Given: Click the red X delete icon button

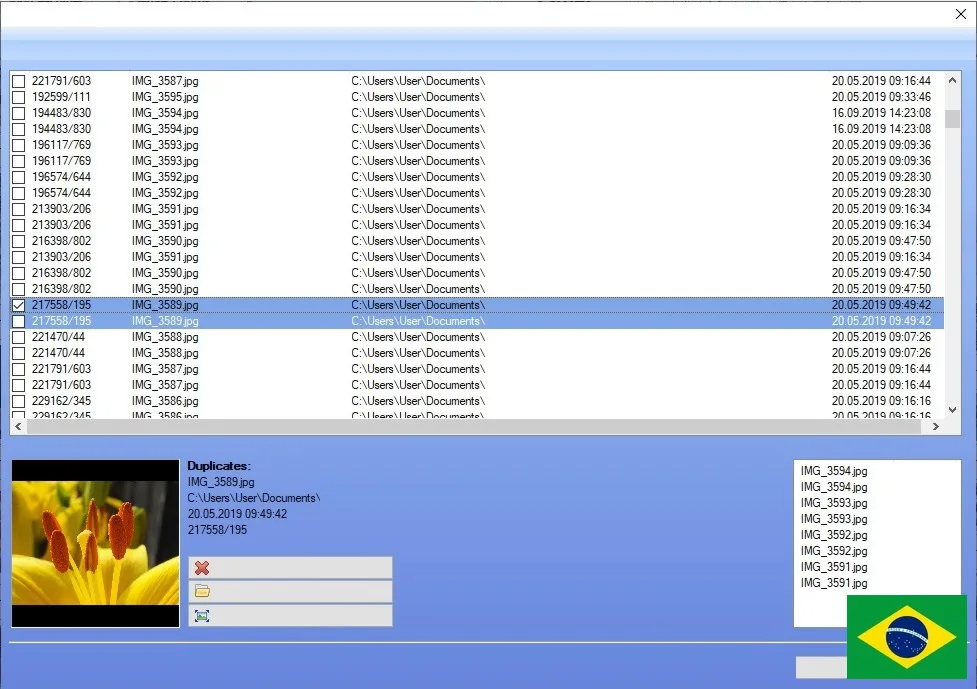Looking at the screenshot, I should coord(202,568).
